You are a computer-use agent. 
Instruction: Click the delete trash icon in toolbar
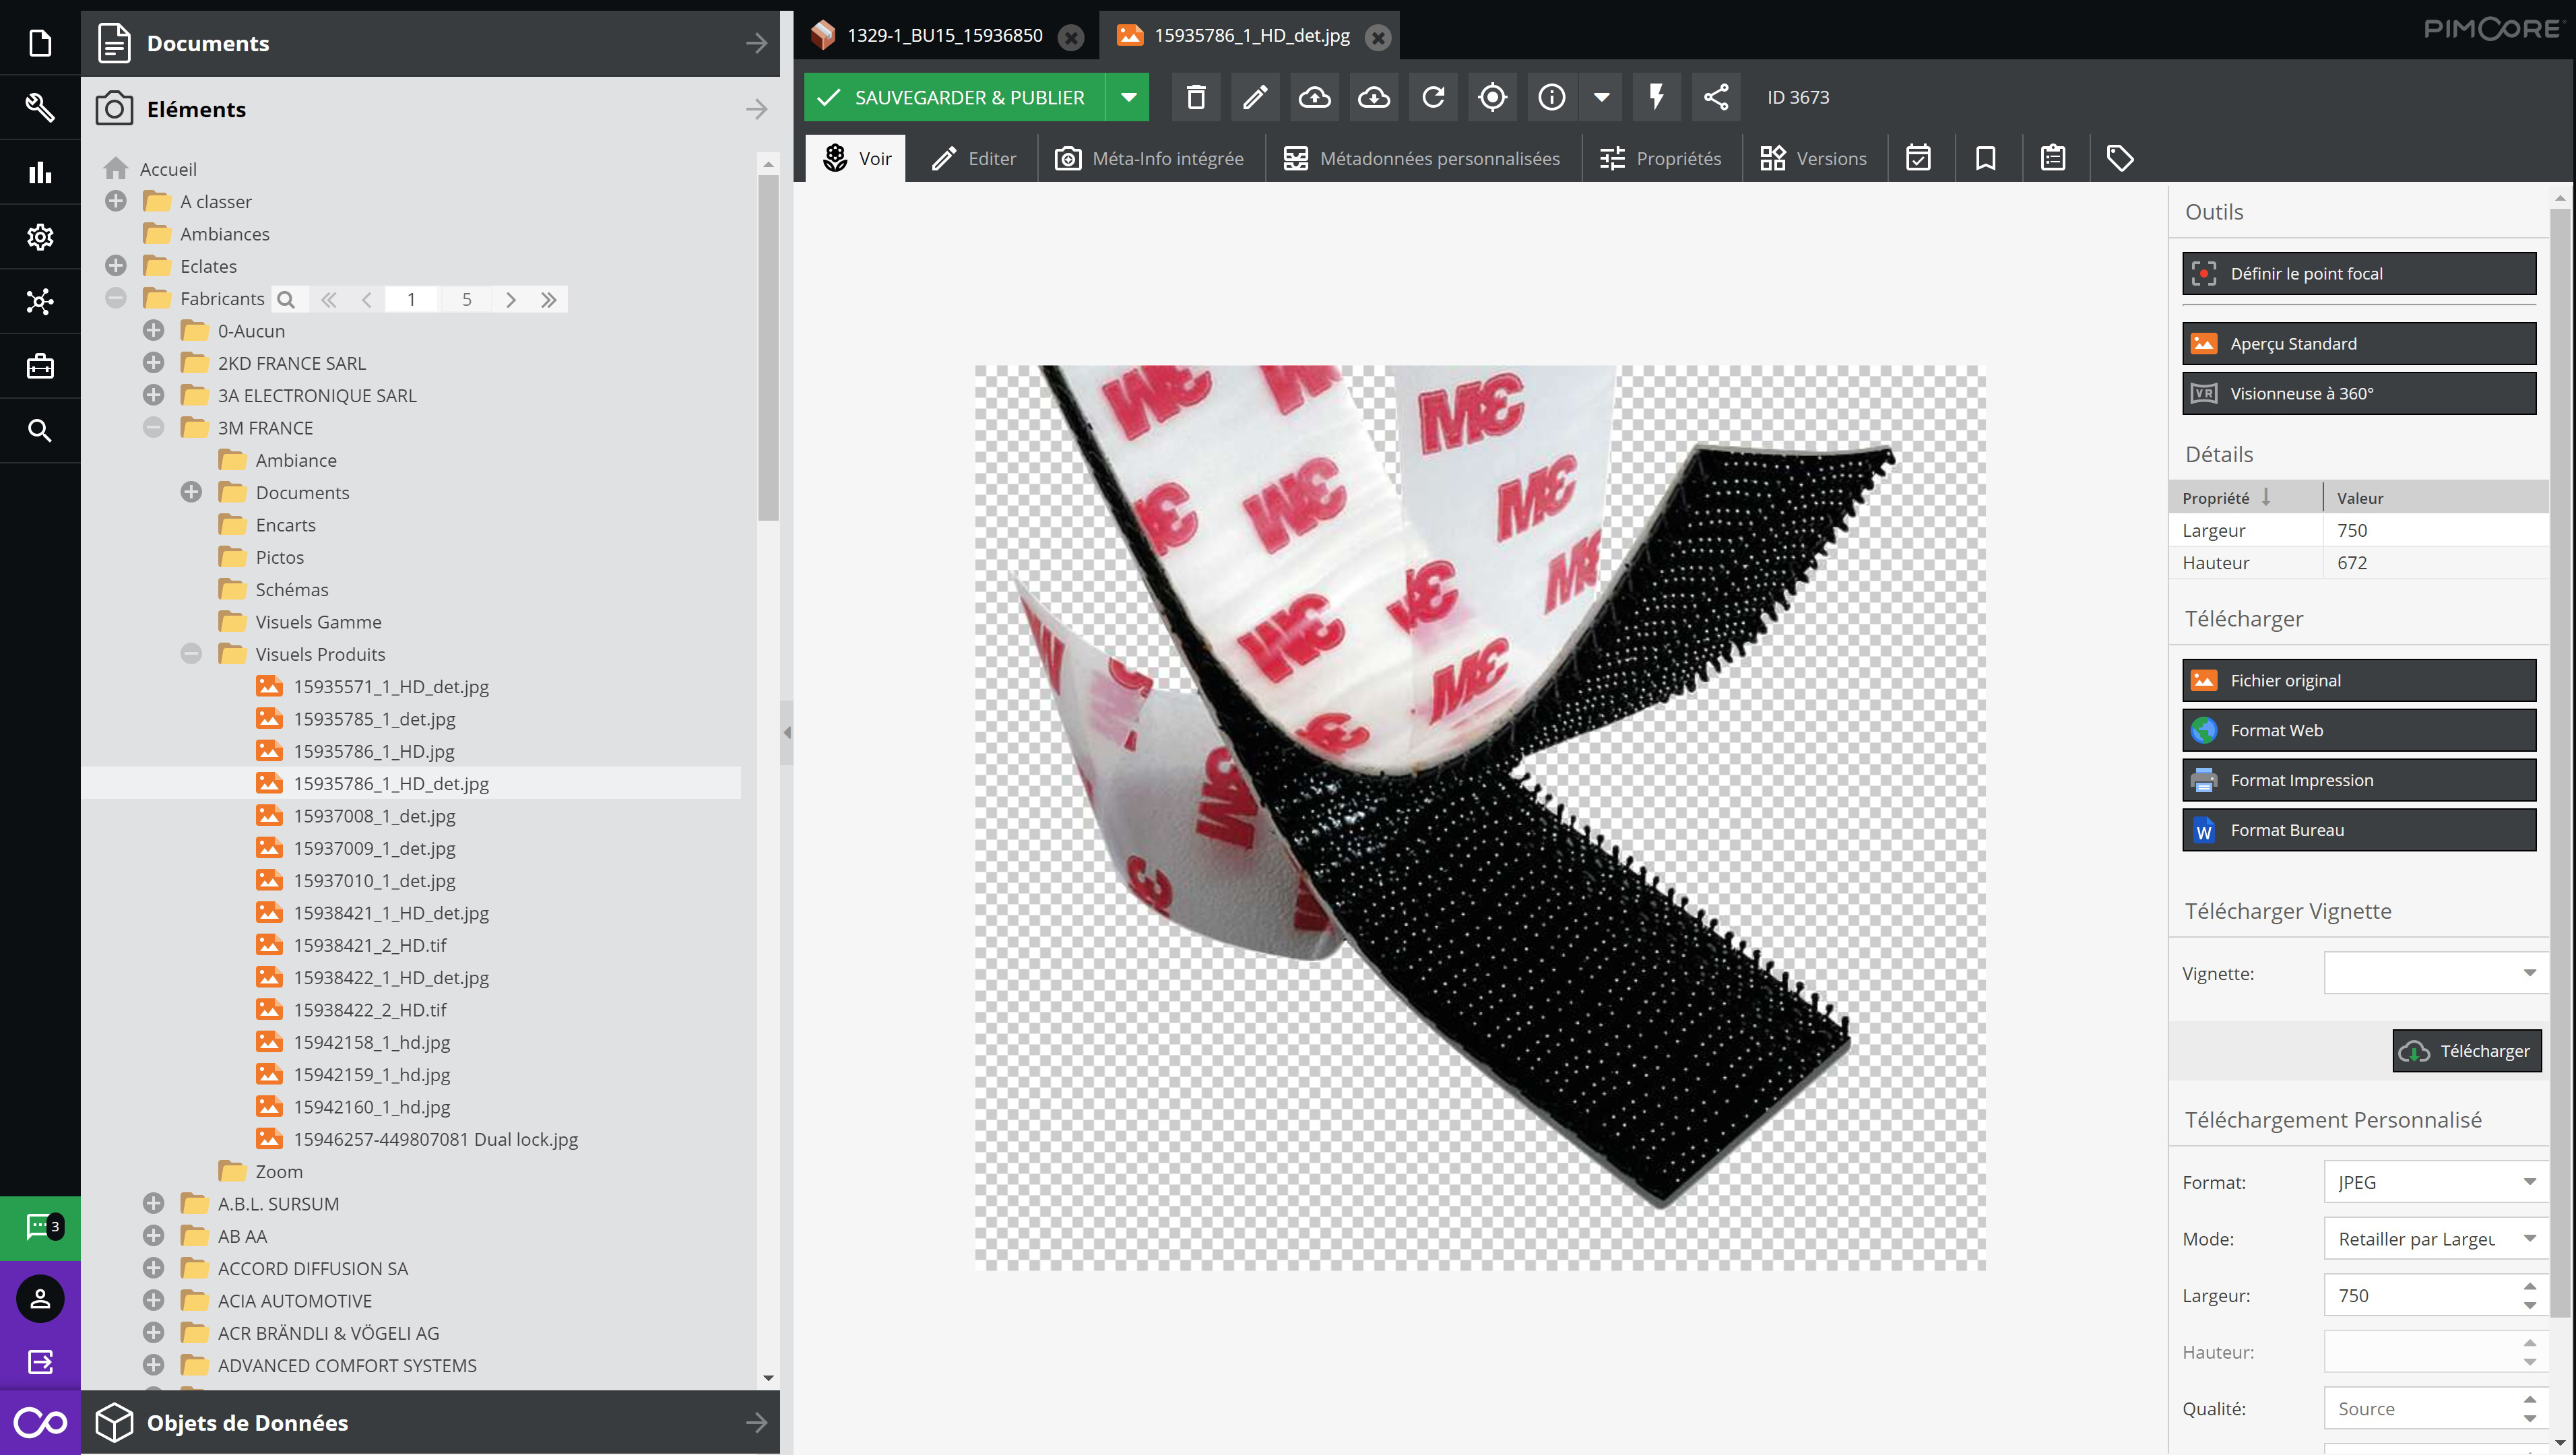[1196, 97]
